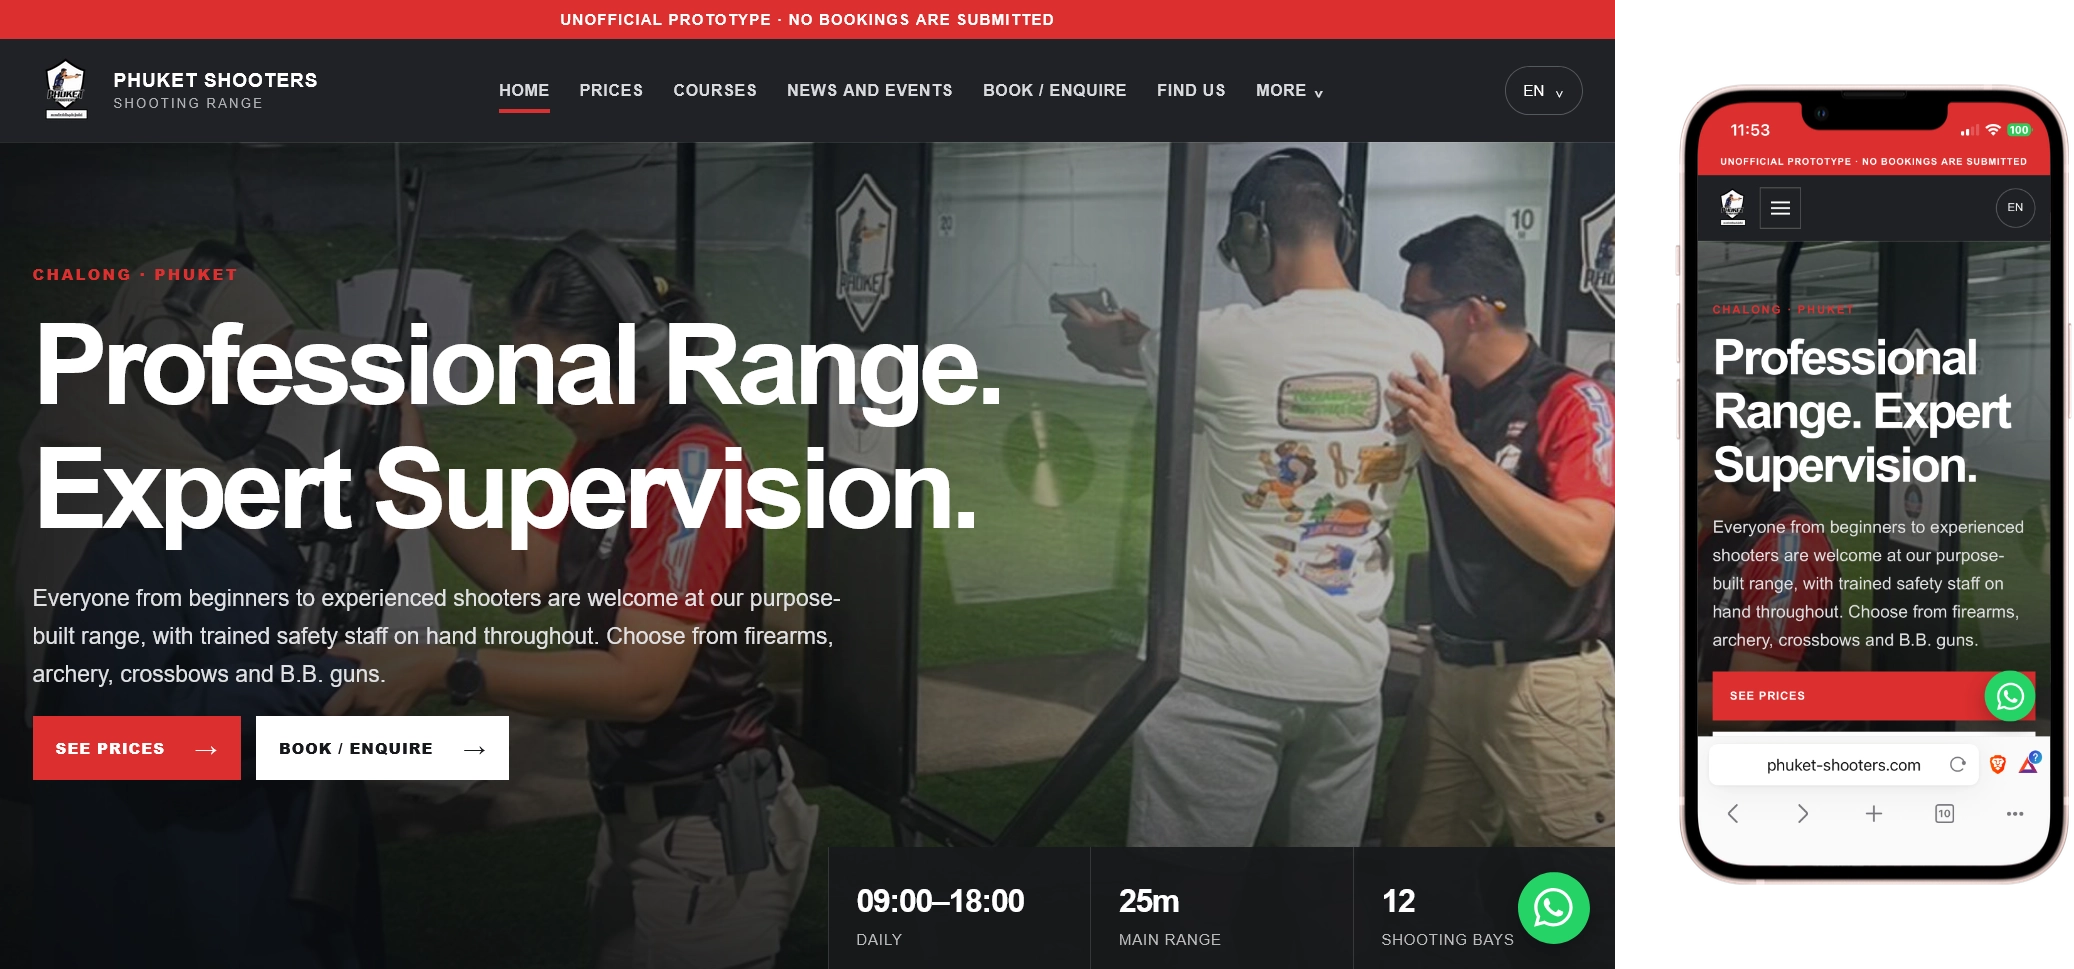Open BOOK / ENQUIRE in the navigation bar
This screenshot has width=2074, height=969.
1055,91
